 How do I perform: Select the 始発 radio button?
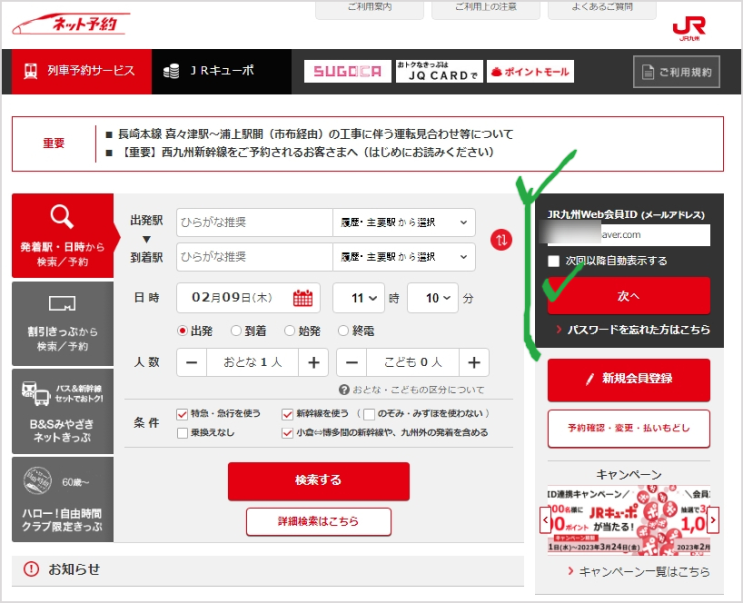tap(290, 331)
